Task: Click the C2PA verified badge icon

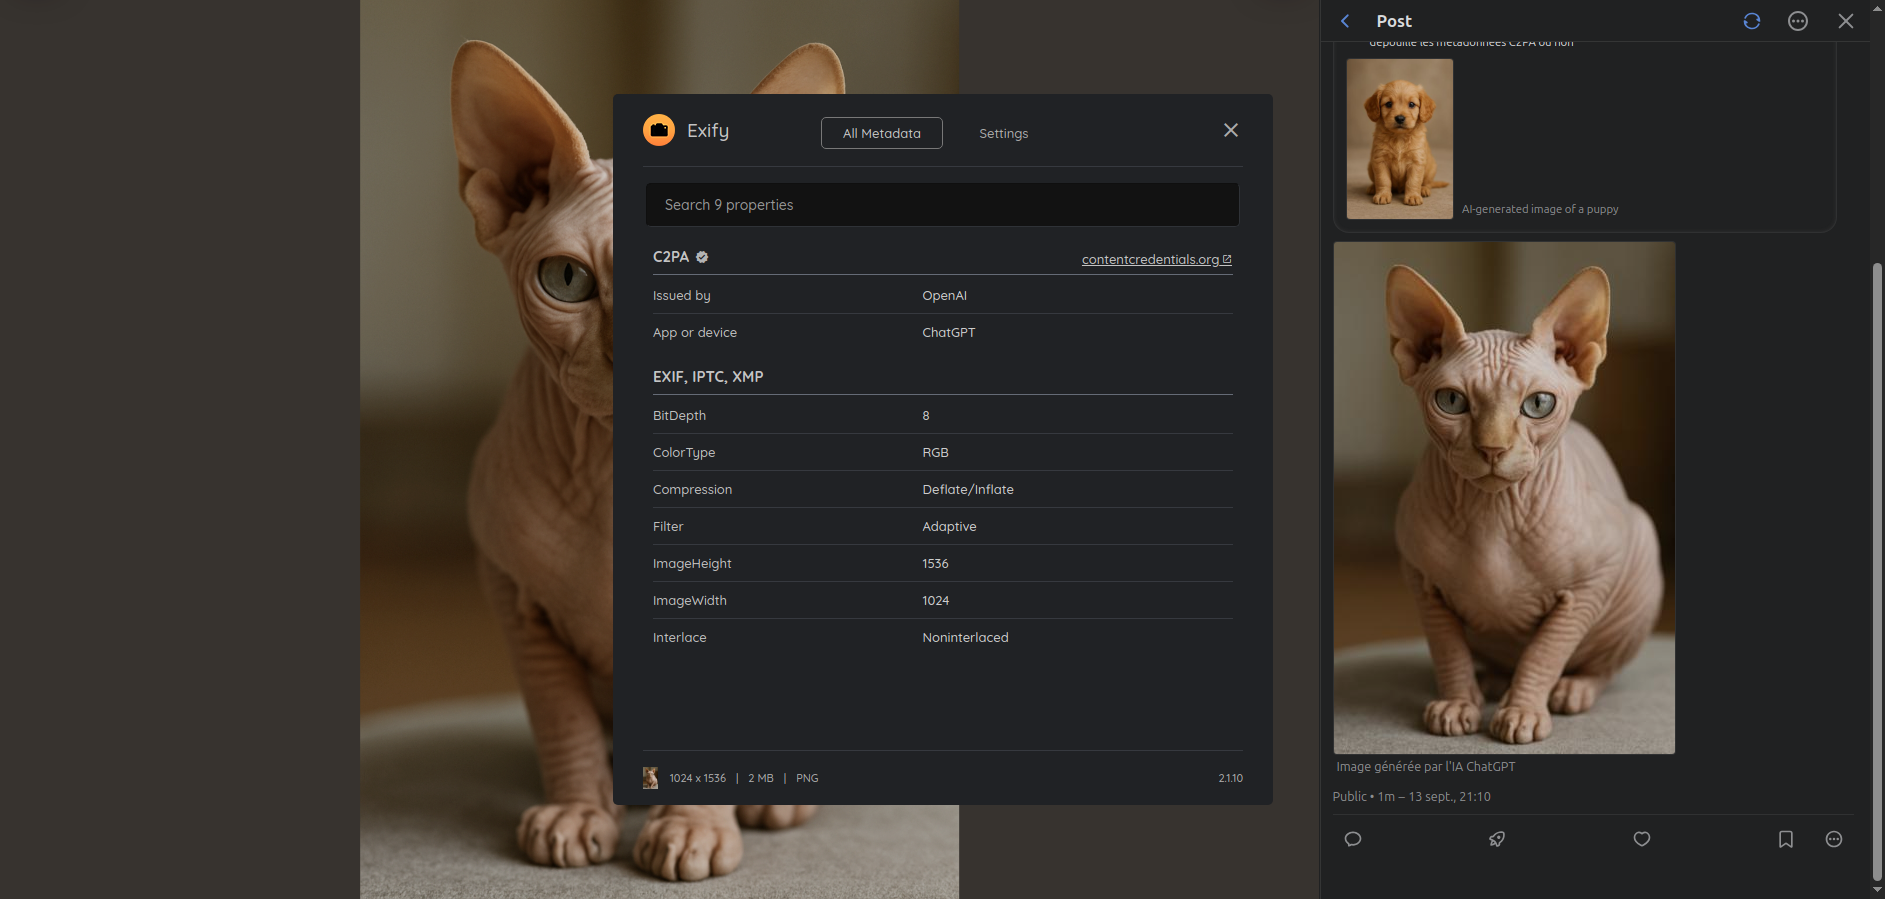Action: click(702, 257)
